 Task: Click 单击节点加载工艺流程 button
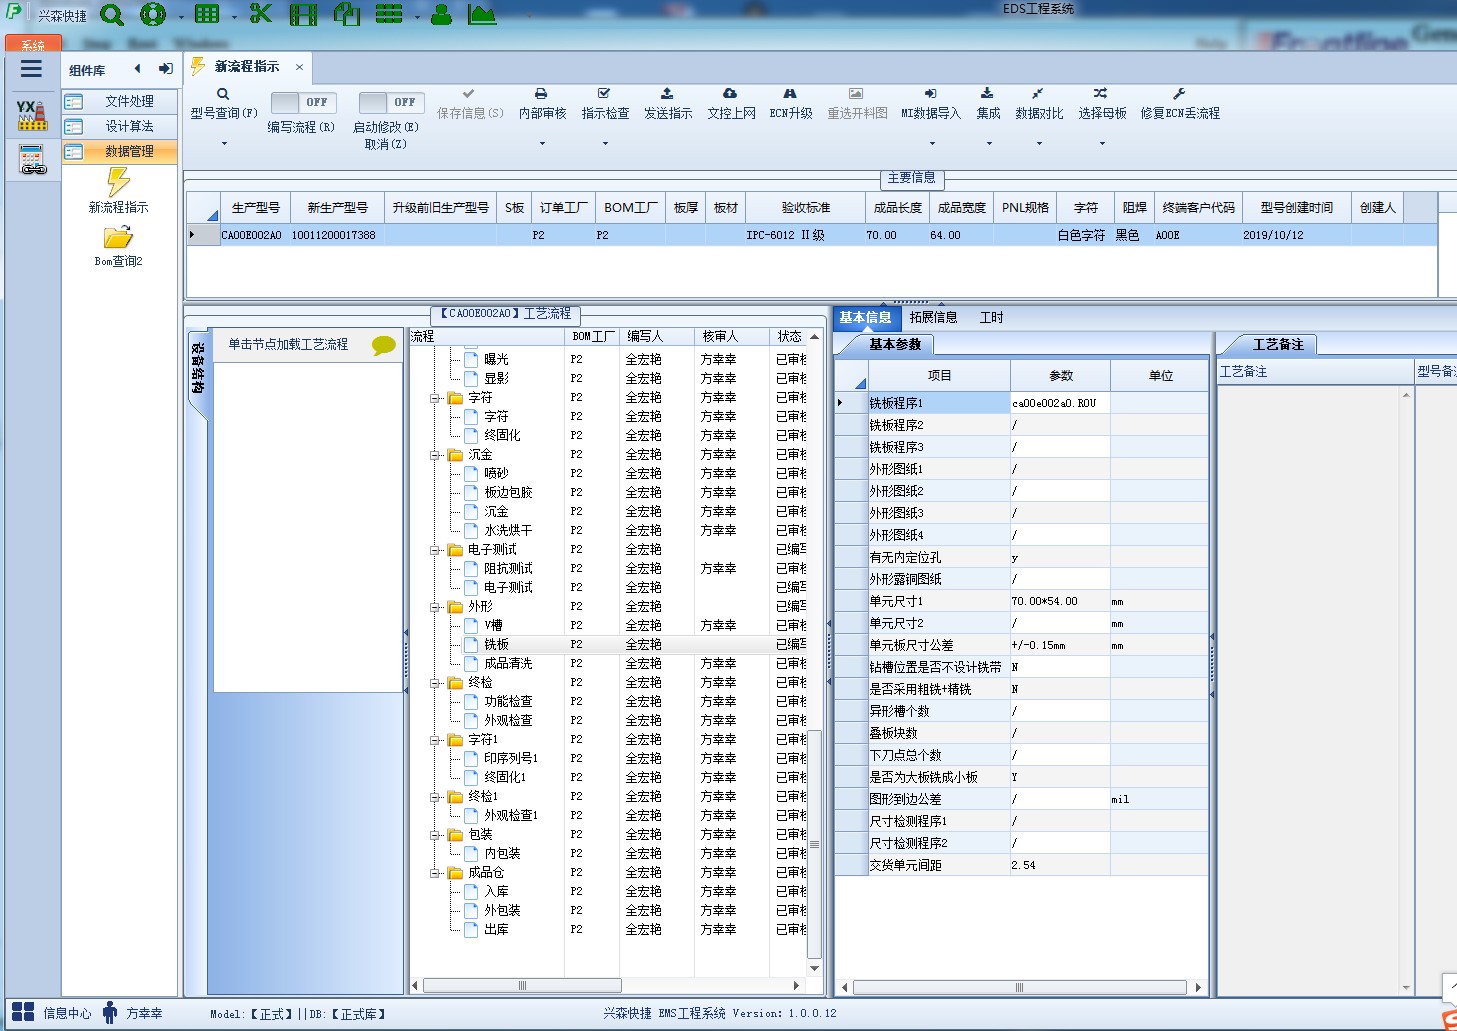pyautogui.click(x=288, y=345)
